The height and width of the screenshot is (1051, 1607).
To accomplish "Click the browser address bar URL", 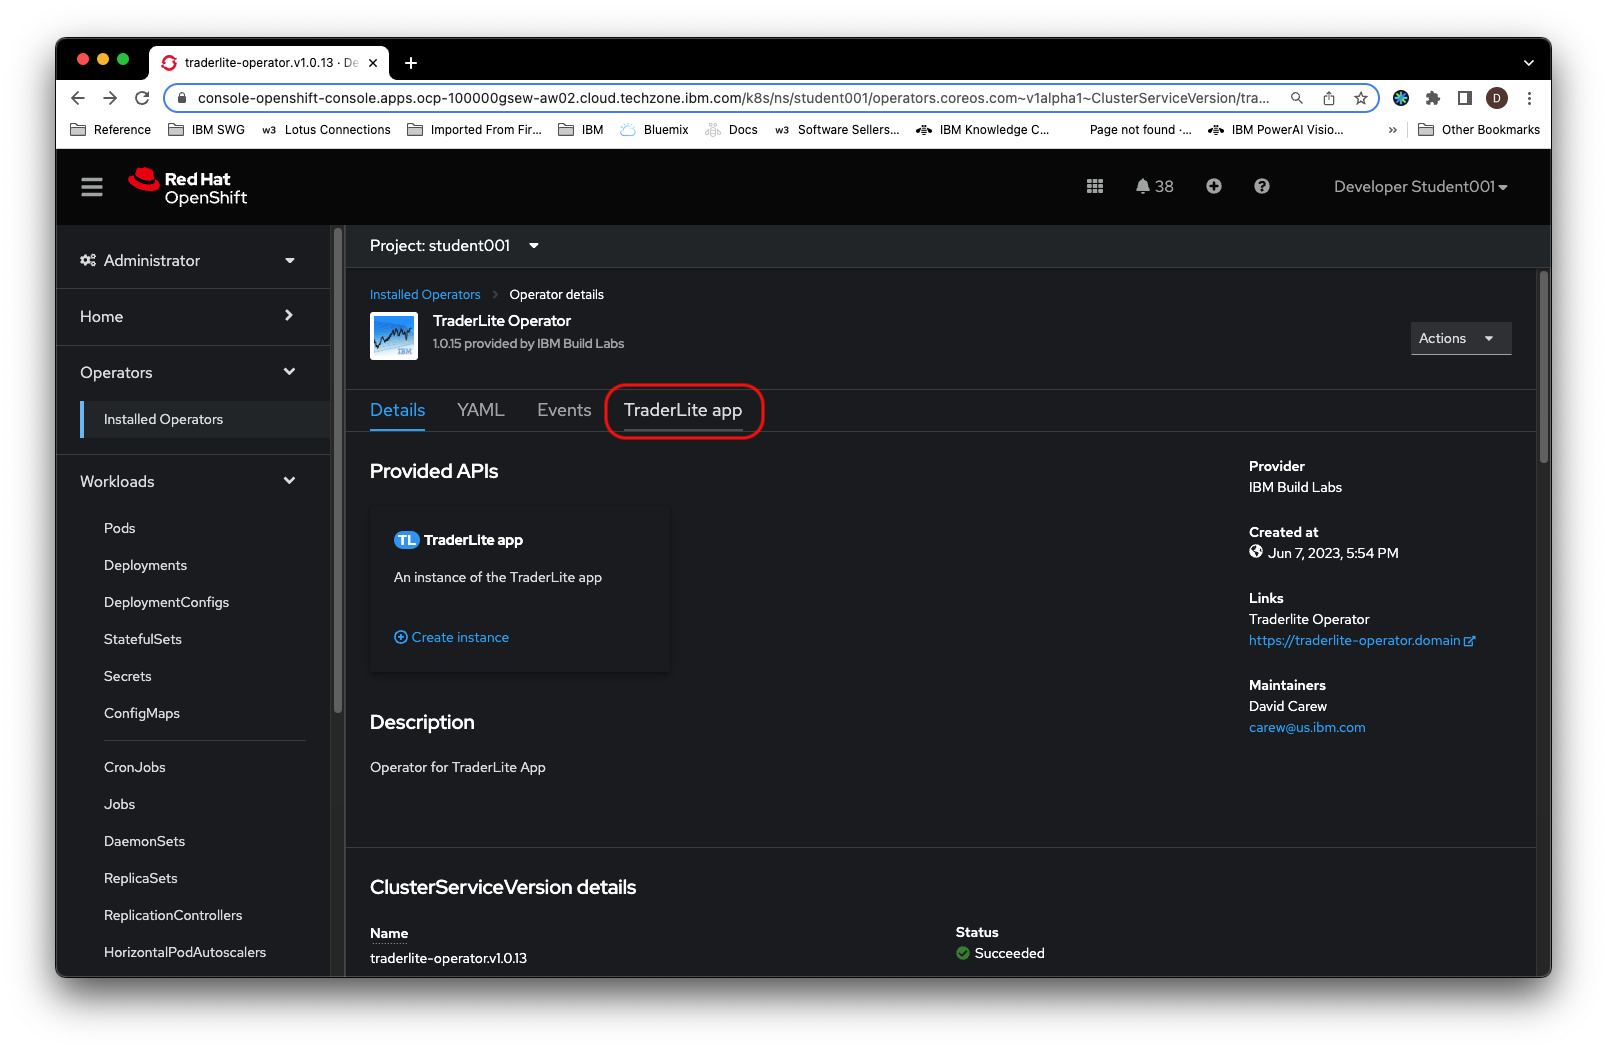I will [733, 98].
